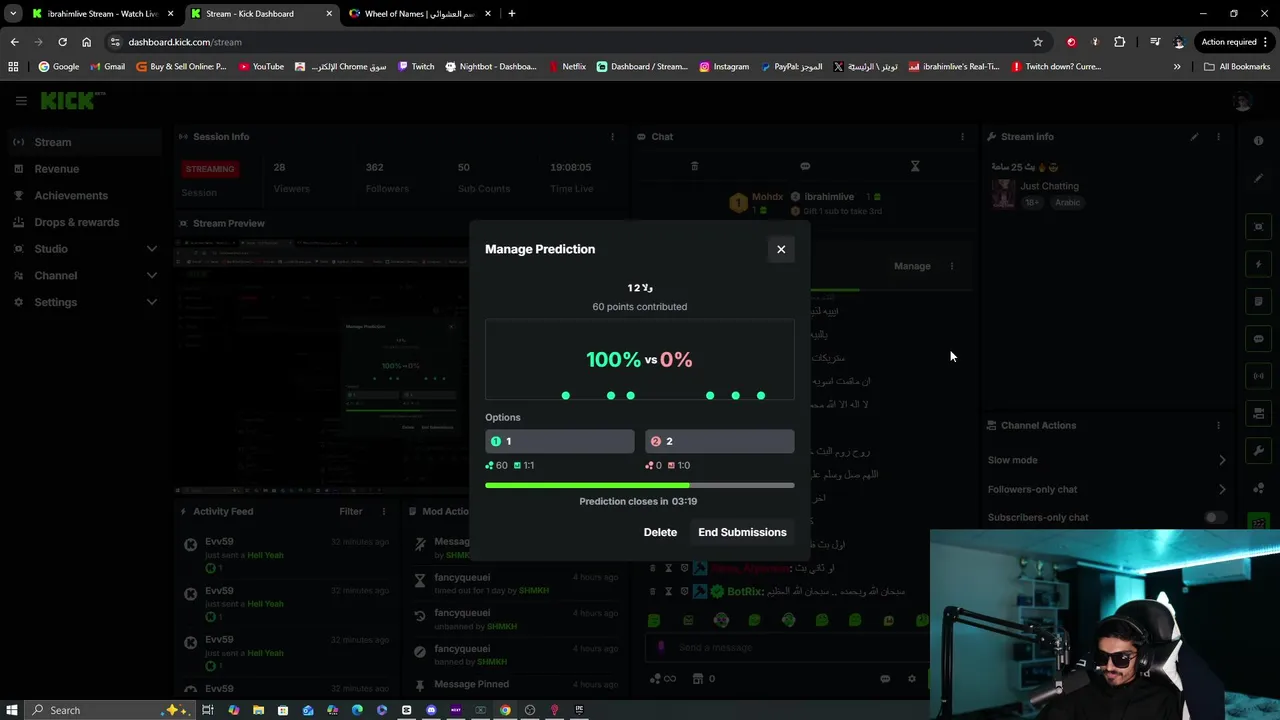Screen dimensions: 1280x720
Task: Click the chat speech bubble icon
Action: click(x=805, y=166)
